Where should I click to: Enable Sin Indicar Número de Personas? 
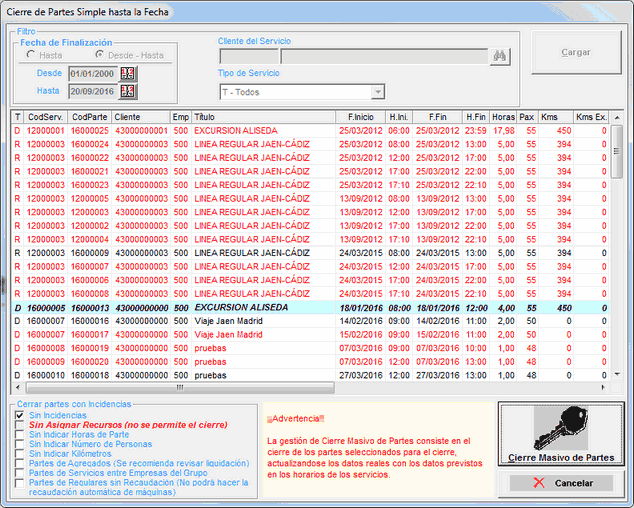click(x=19, y=444)
